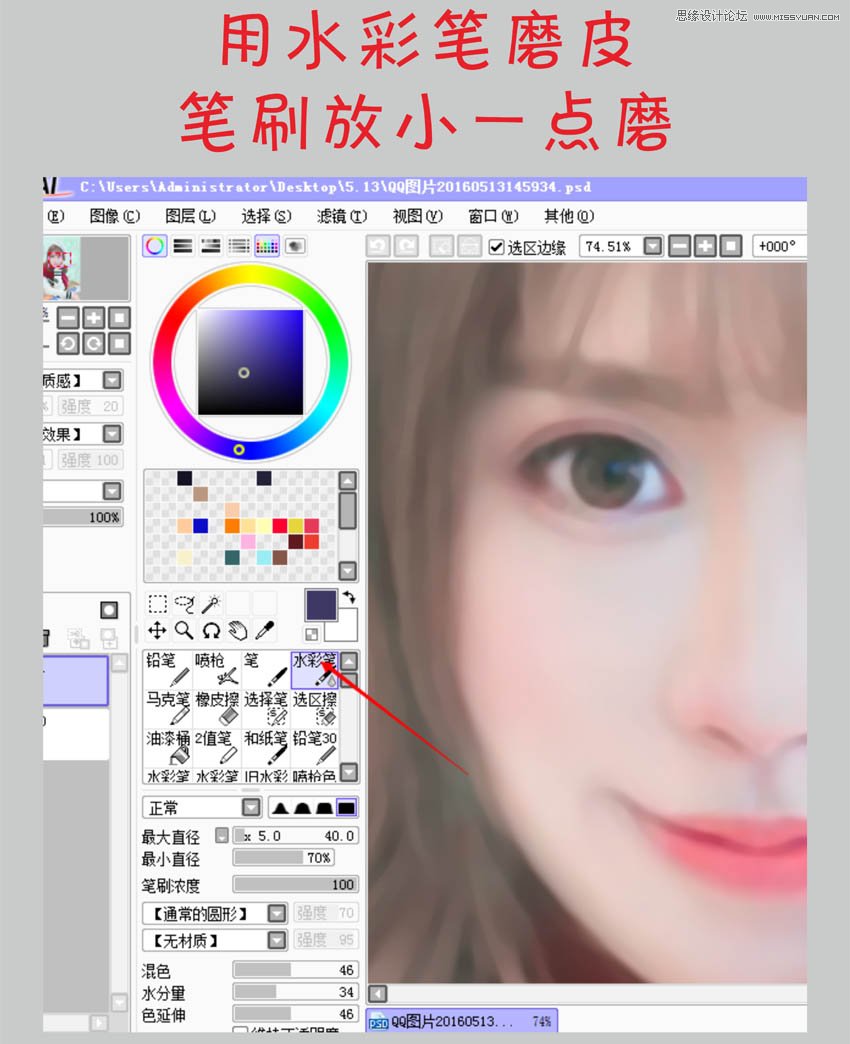
Task: Swap foreground and background colors
Action: click(x=349, y=597)
